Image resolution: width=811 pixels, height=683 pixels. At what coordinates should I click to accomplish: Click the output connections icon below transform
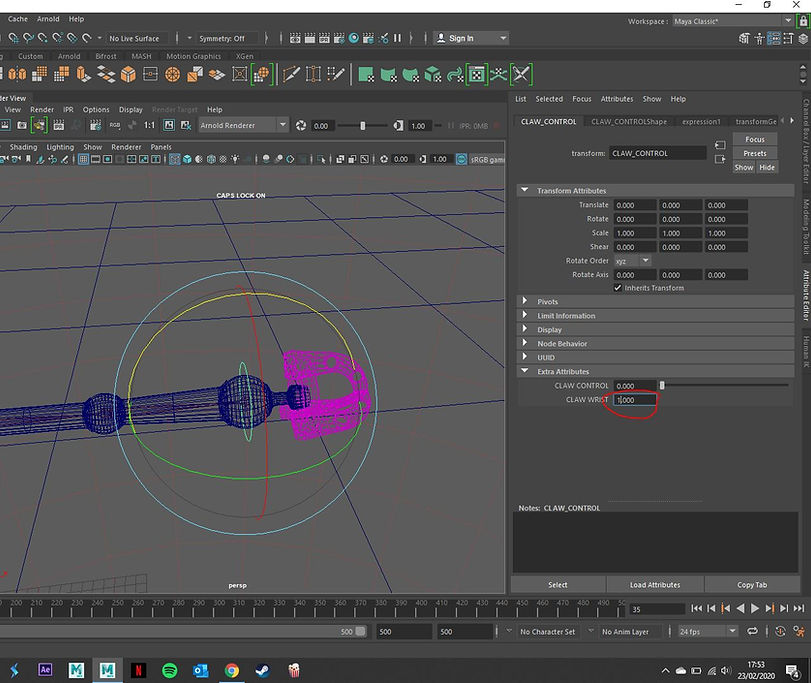click(x=720, y=159)
